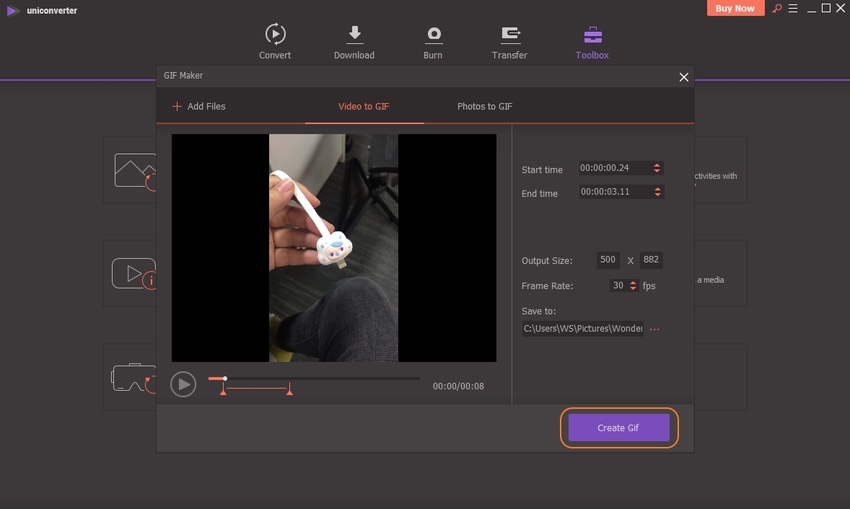
Task: Click the Create Gif button
Action: 618,428
